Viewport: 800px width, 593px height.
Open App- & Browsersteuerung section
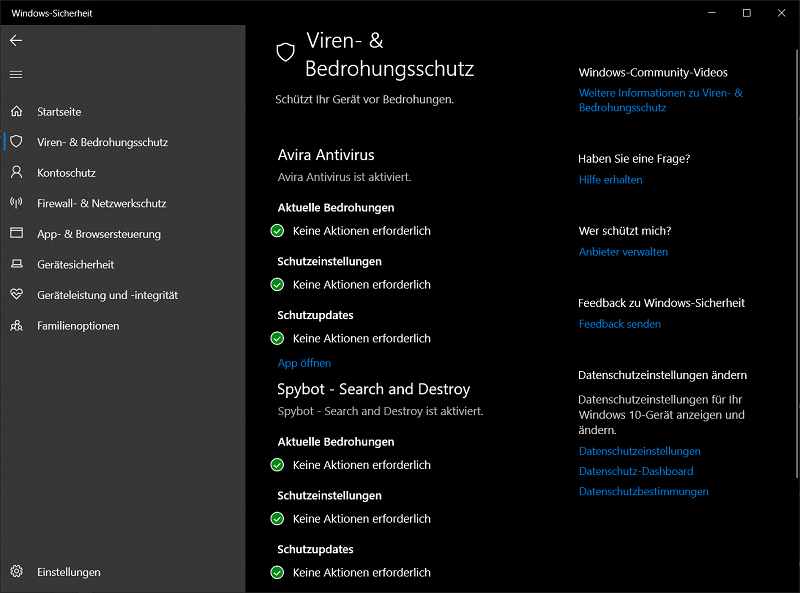[x=122, y=234]
